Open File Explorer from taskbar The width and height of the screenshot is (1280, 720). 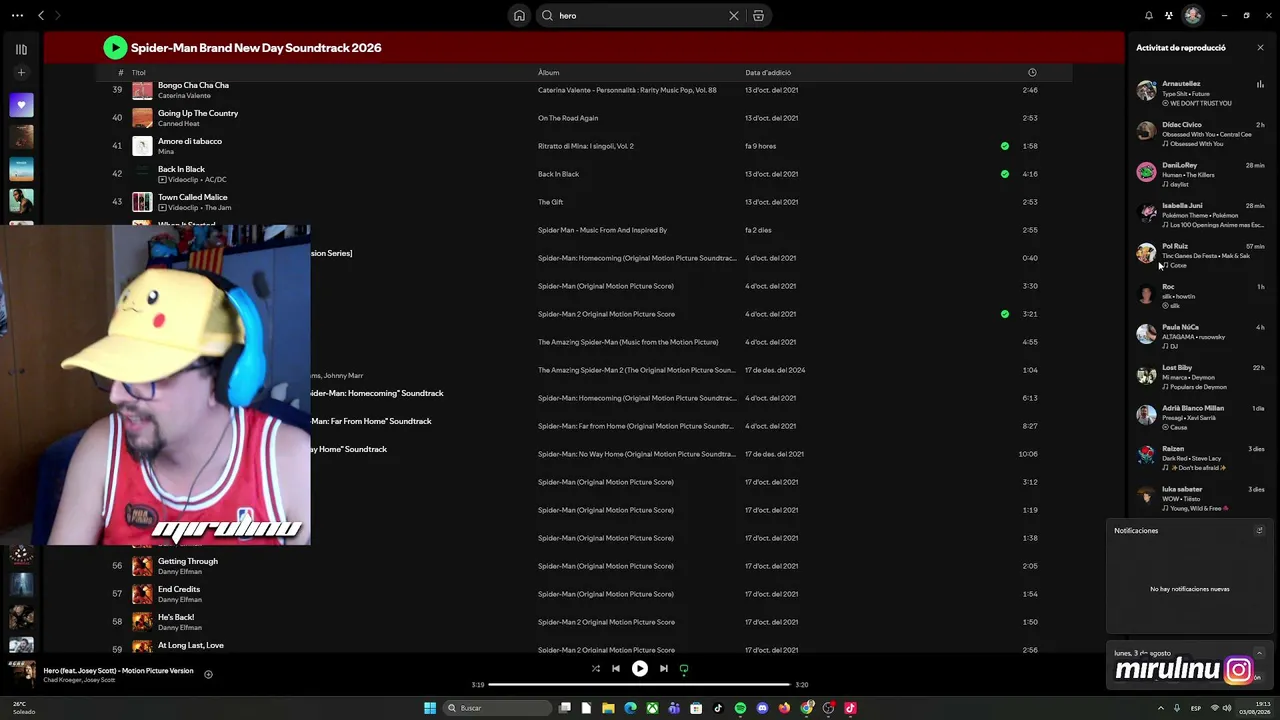[x=608, y=708]
